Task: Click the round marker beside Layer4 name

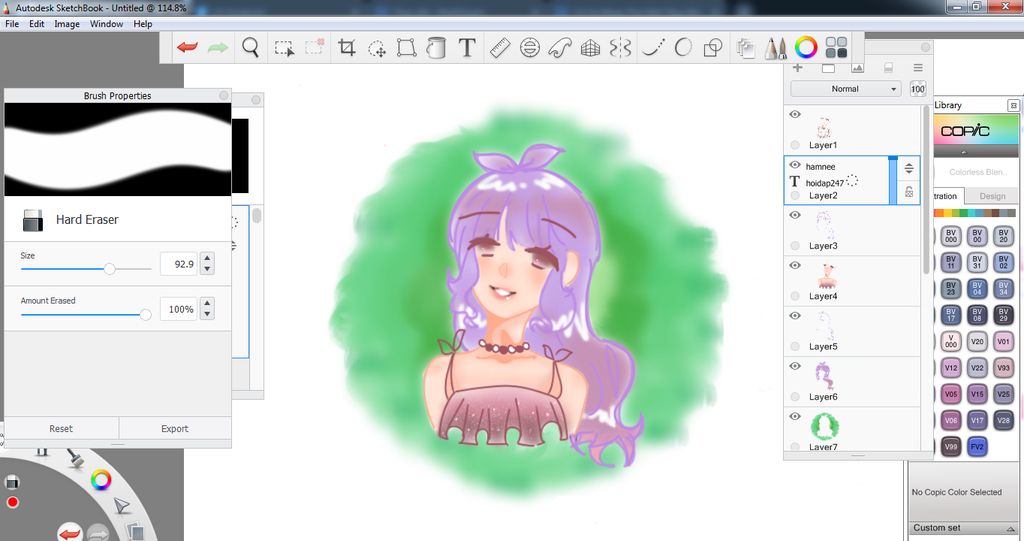Action: click(795, 296)
